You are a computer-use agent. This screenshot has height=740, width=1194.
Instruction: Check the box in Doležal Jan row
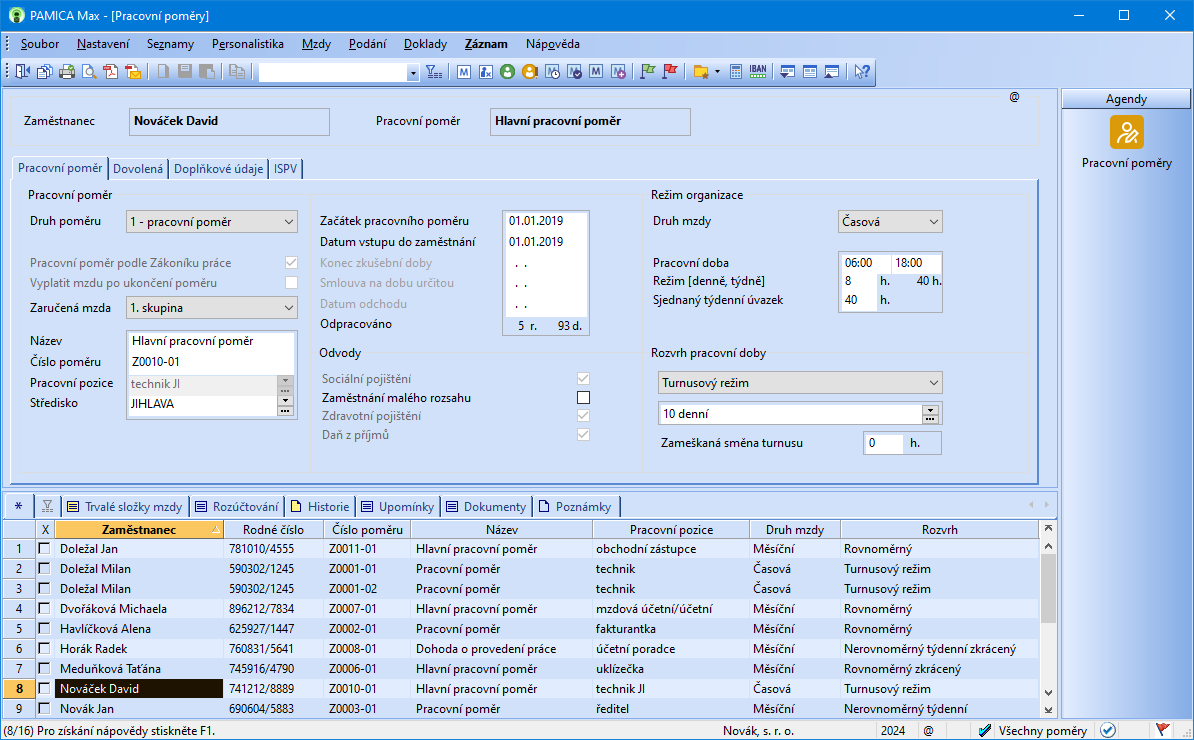45,548
